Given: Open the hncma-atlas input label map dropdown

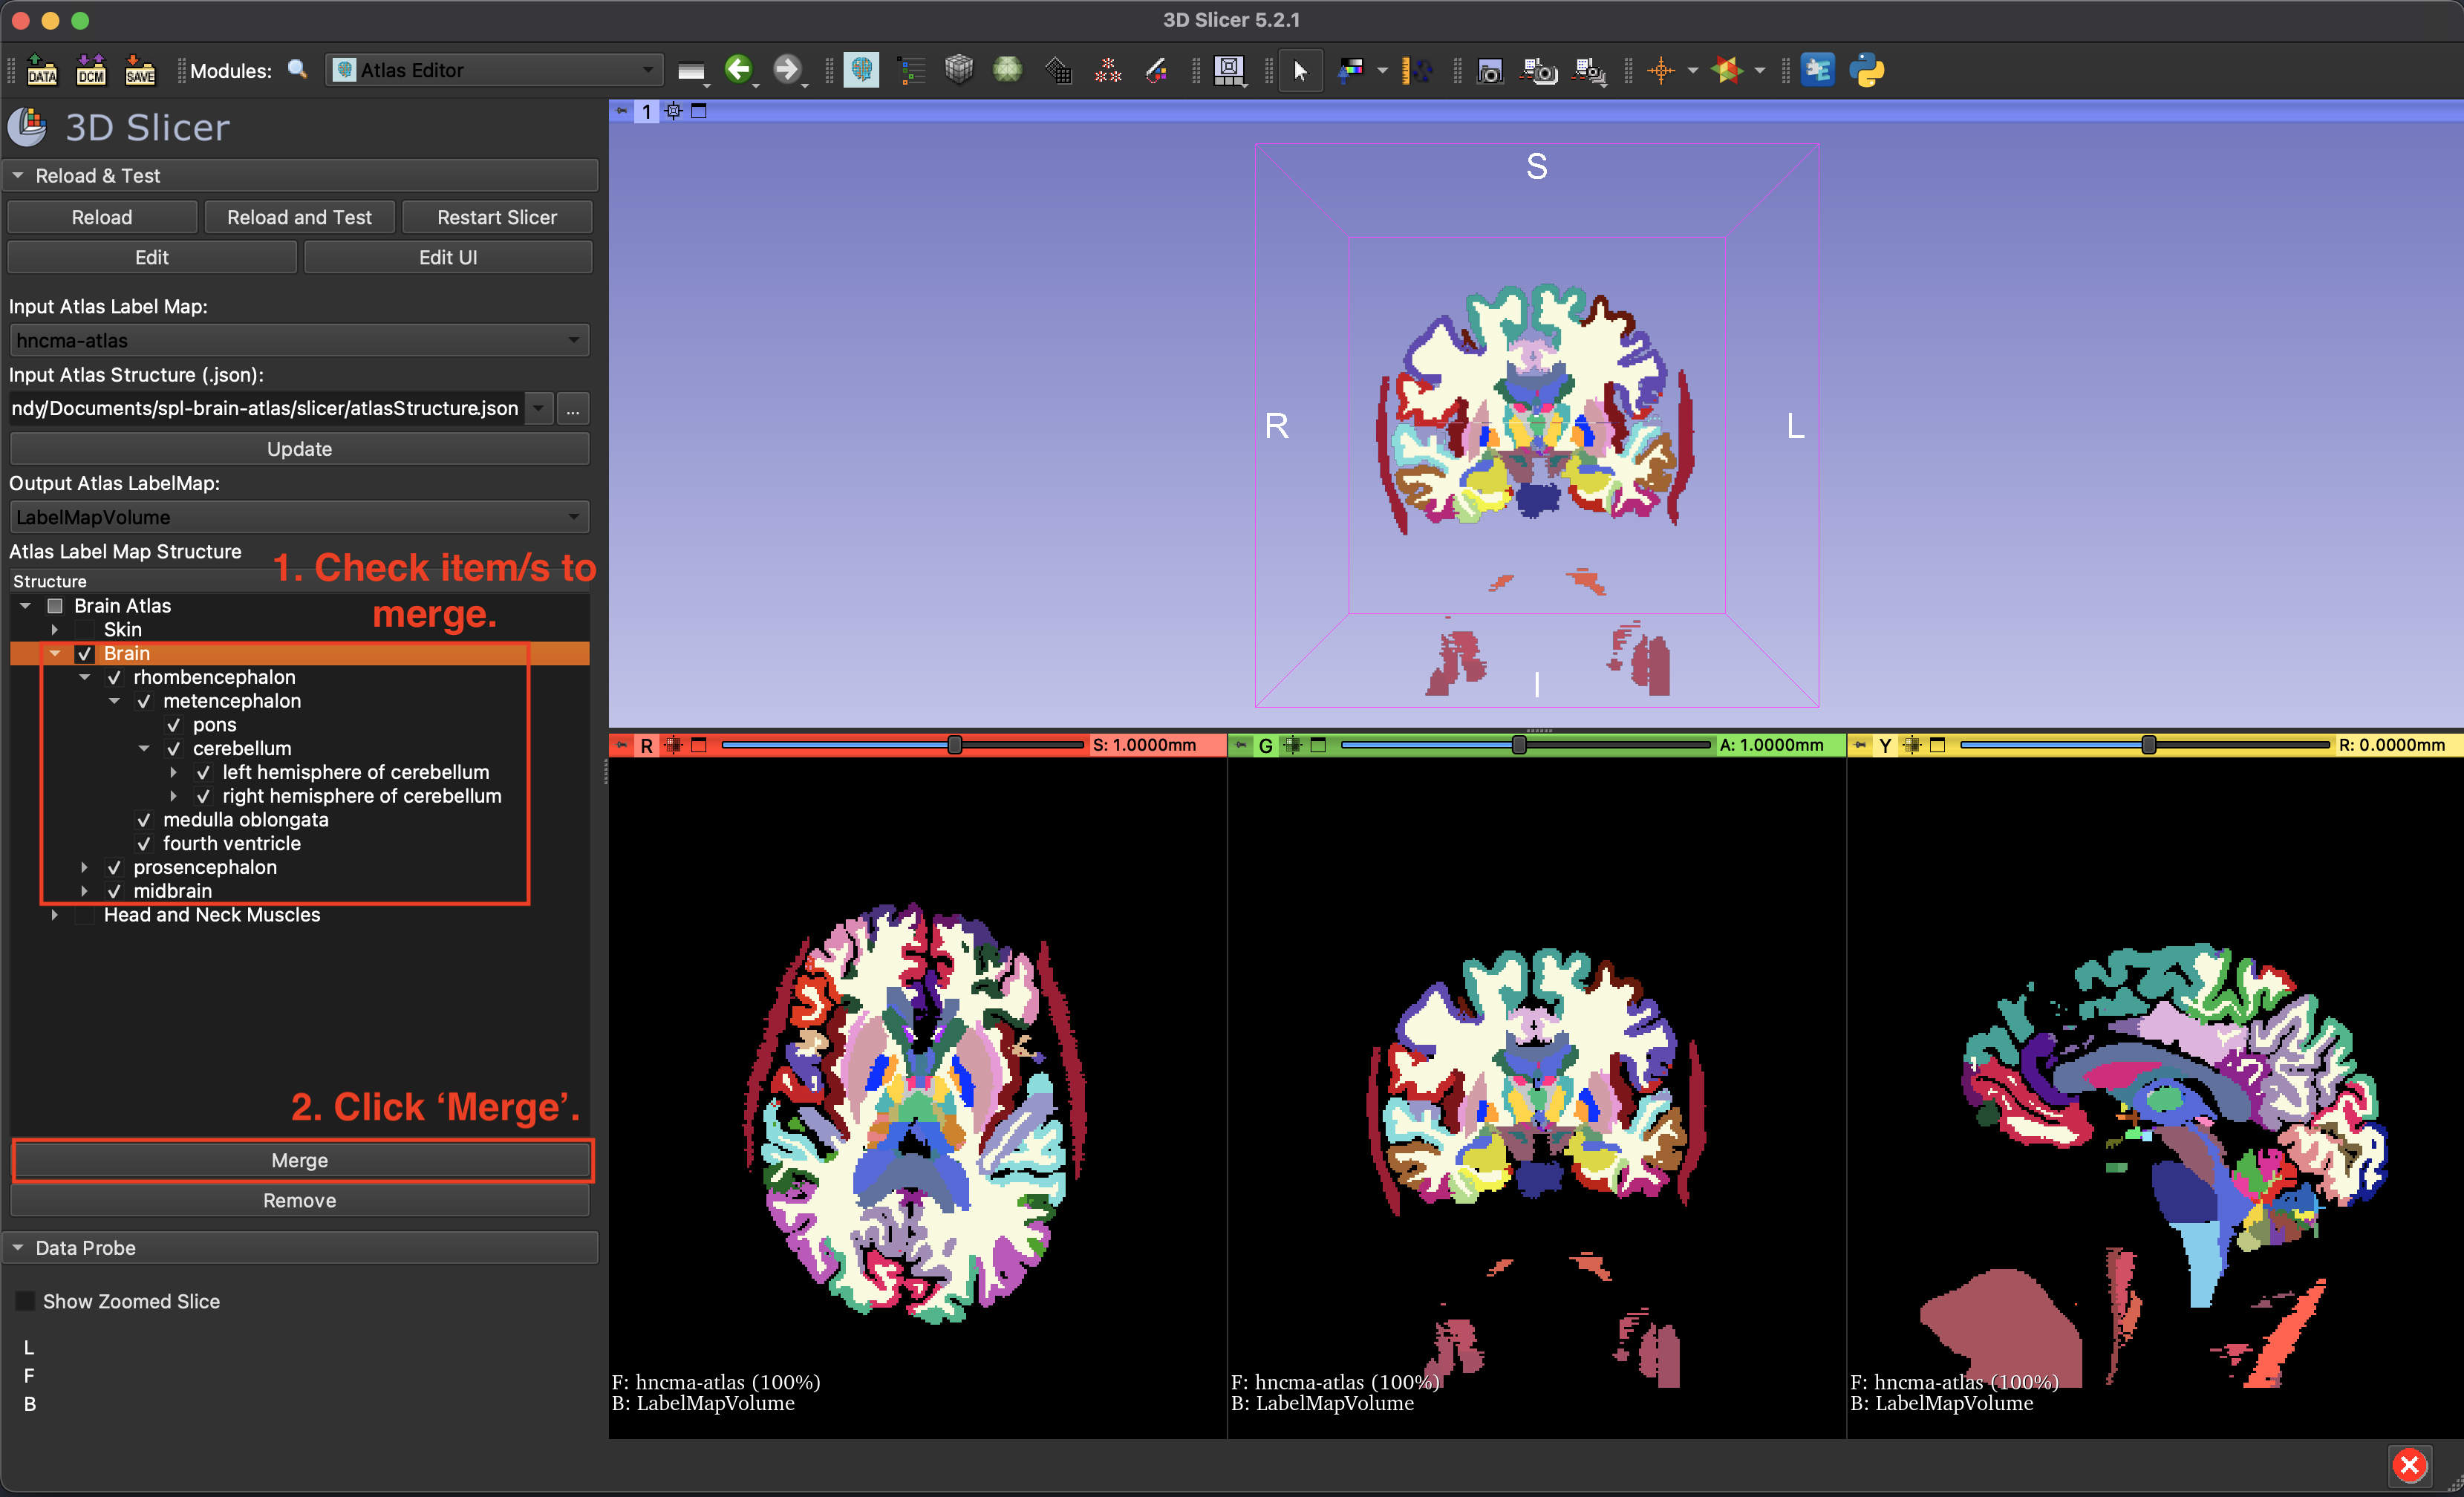Looking at the screenshot, I should 298,340.
